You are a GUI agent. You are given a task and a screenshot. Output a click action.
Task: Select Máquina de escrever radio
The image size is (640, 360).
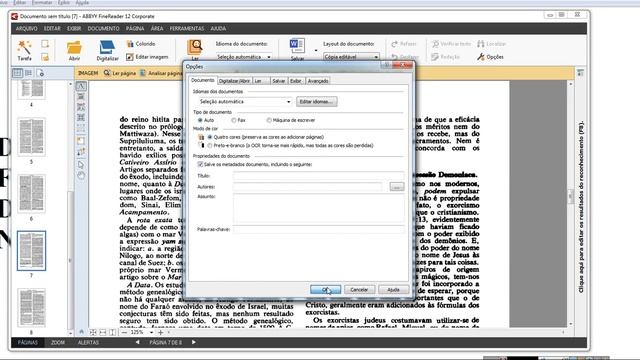[x=269, y=120]
